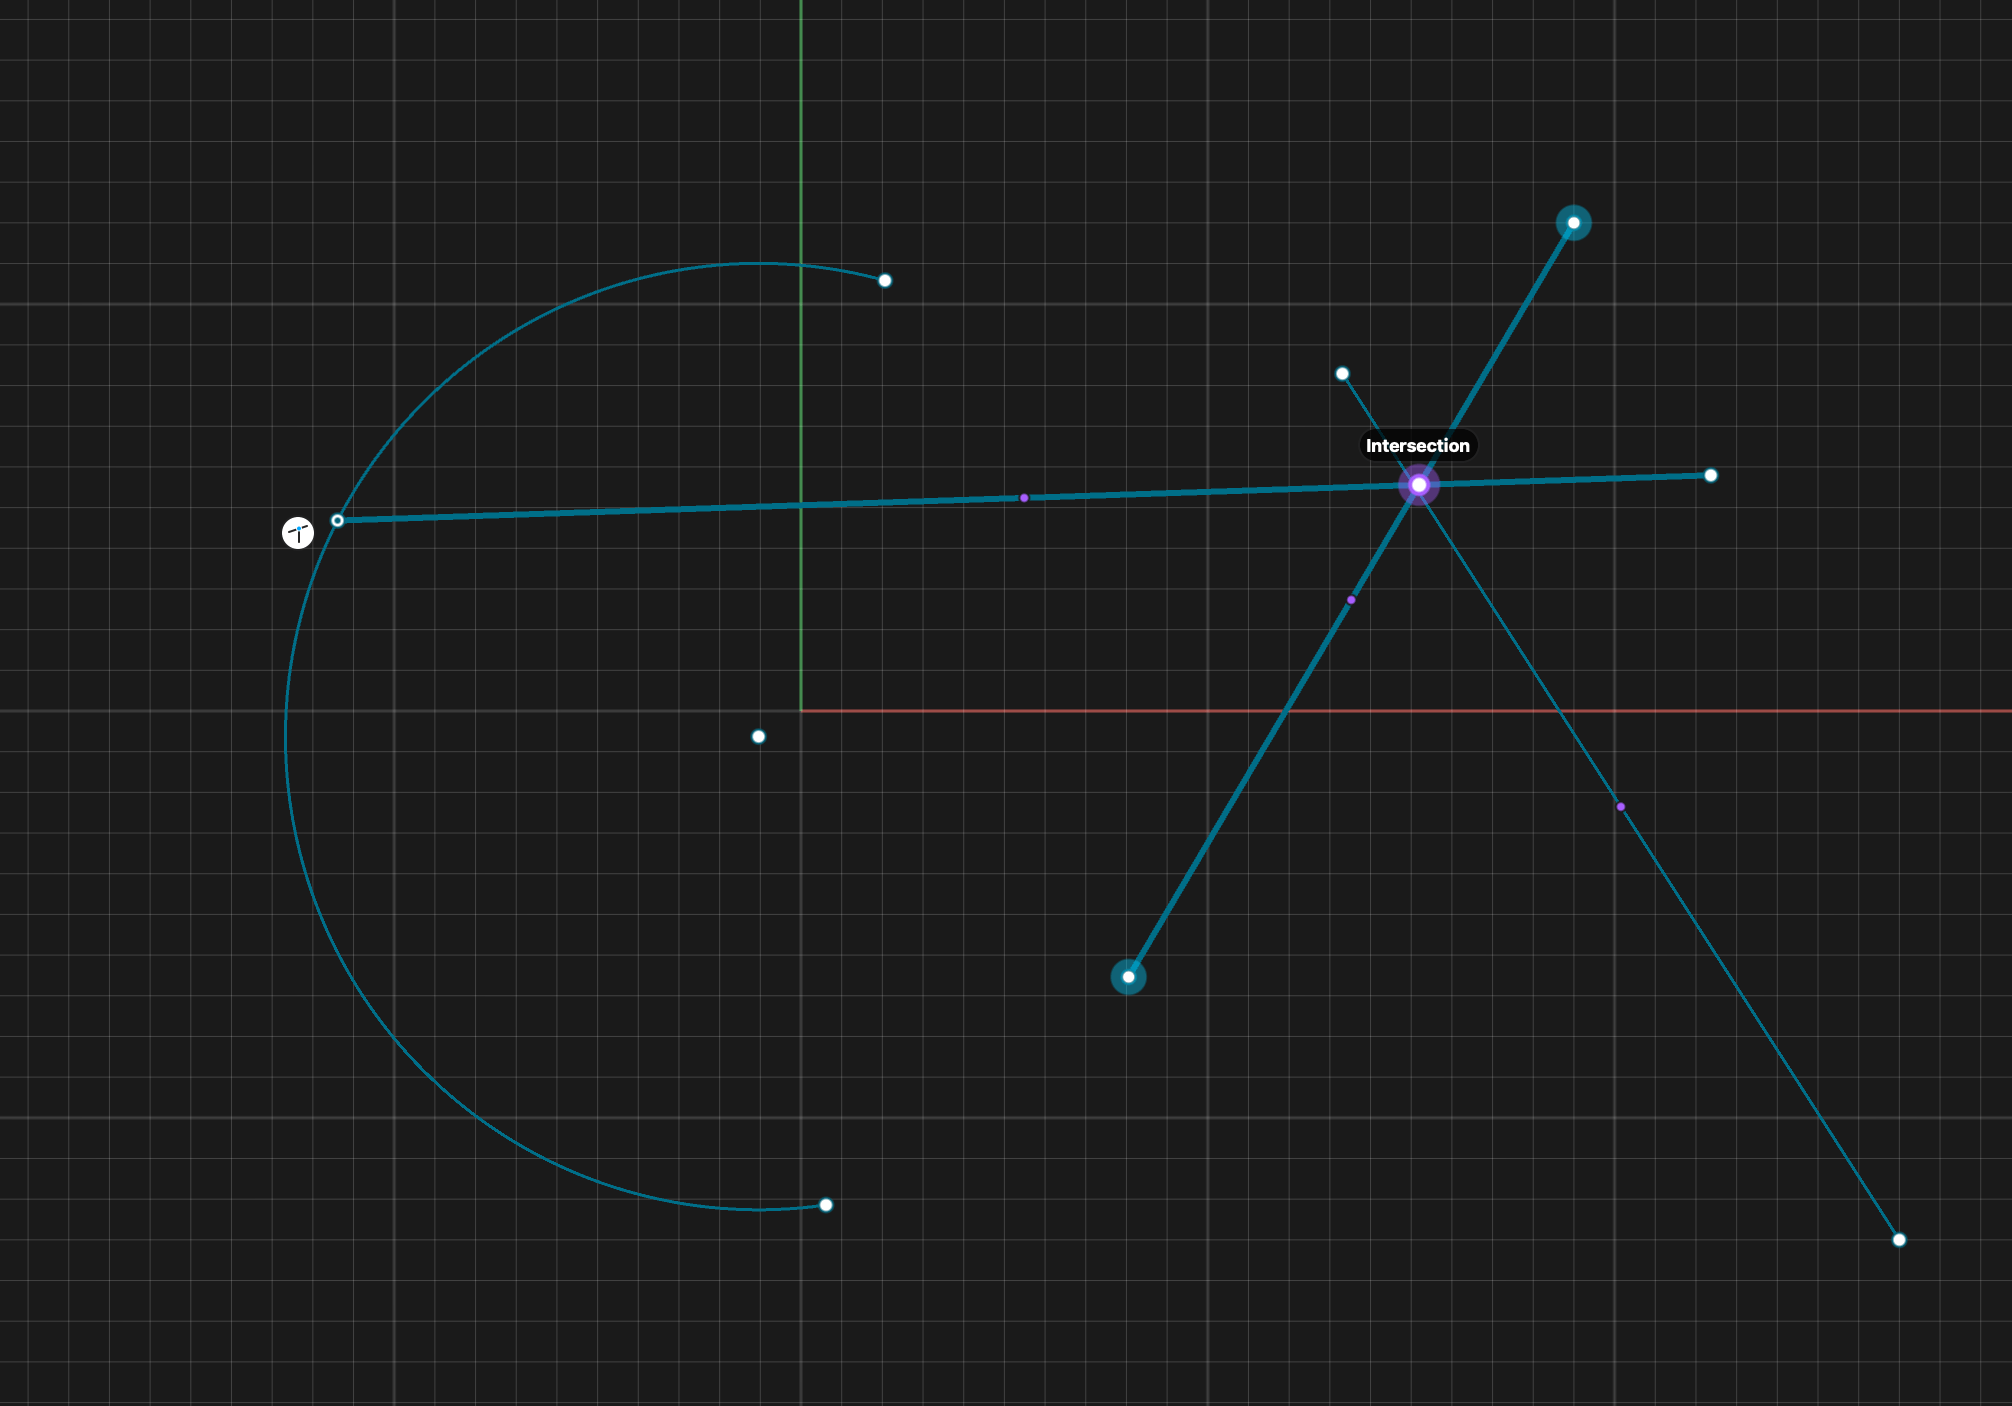2012x1406 pixels.
Task: Click the arc's lower endpoint handle
Action: pyautogui.click(x=826, y=1205)
